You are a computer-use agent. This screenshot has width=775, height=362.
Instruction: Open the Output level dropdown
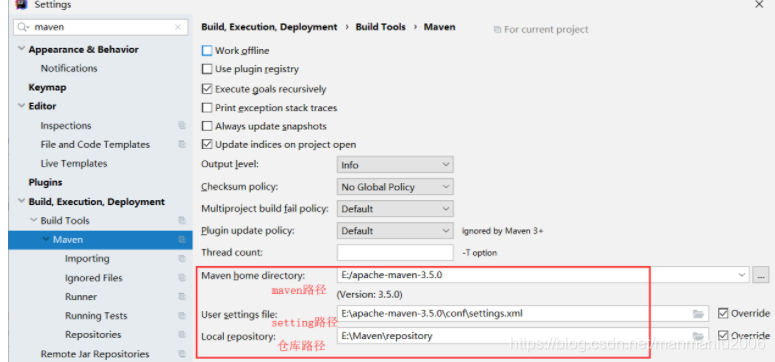[395, 165]
